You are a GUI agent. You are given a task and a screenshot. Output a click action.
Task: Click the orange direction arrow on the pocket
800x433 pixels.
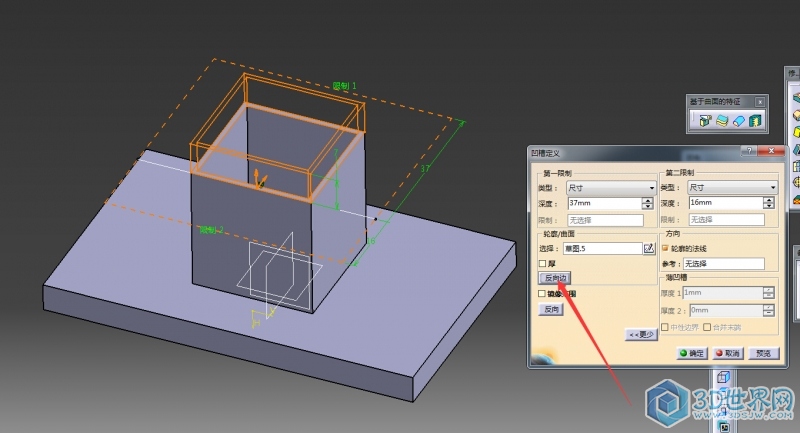click(x=260, y=179)
